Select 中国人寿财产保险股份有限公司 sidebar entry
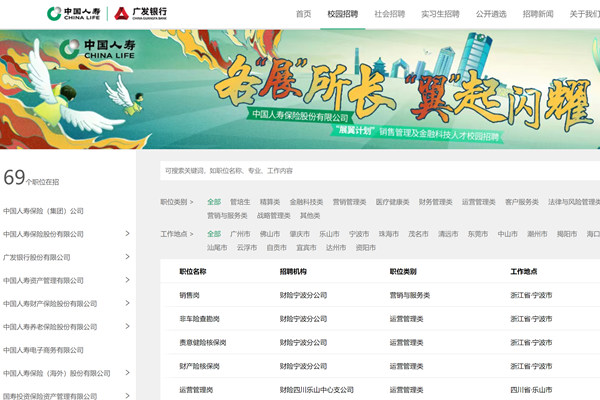This screenshot has height=400, width=600. (x=50, y=304)
